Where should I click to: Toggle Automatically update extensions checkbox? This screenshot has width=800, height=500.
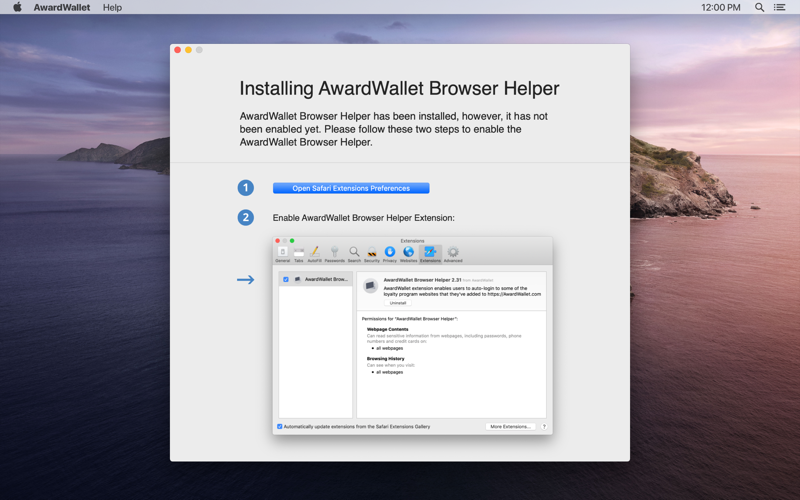point(280,427)
